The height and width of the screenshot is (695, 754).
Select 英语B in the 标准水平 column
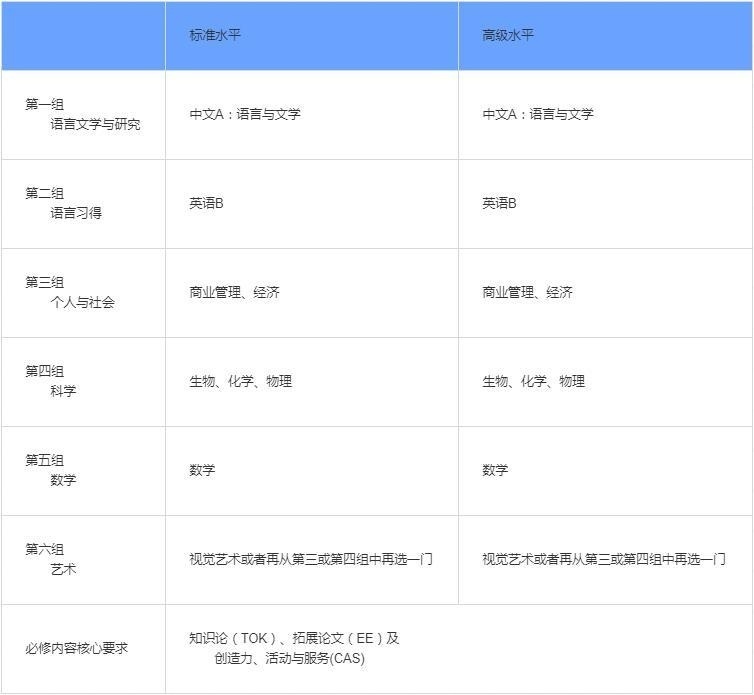coord(206,203)
